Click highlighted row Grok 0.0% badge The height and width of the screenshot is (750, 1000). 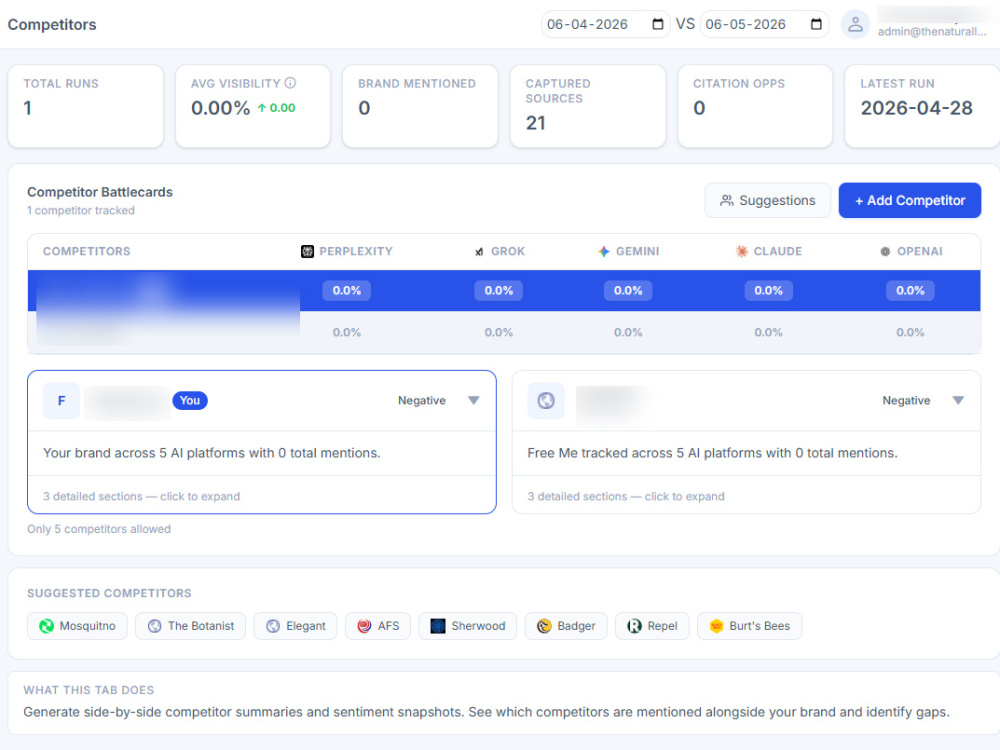click(x=498, y=291)
